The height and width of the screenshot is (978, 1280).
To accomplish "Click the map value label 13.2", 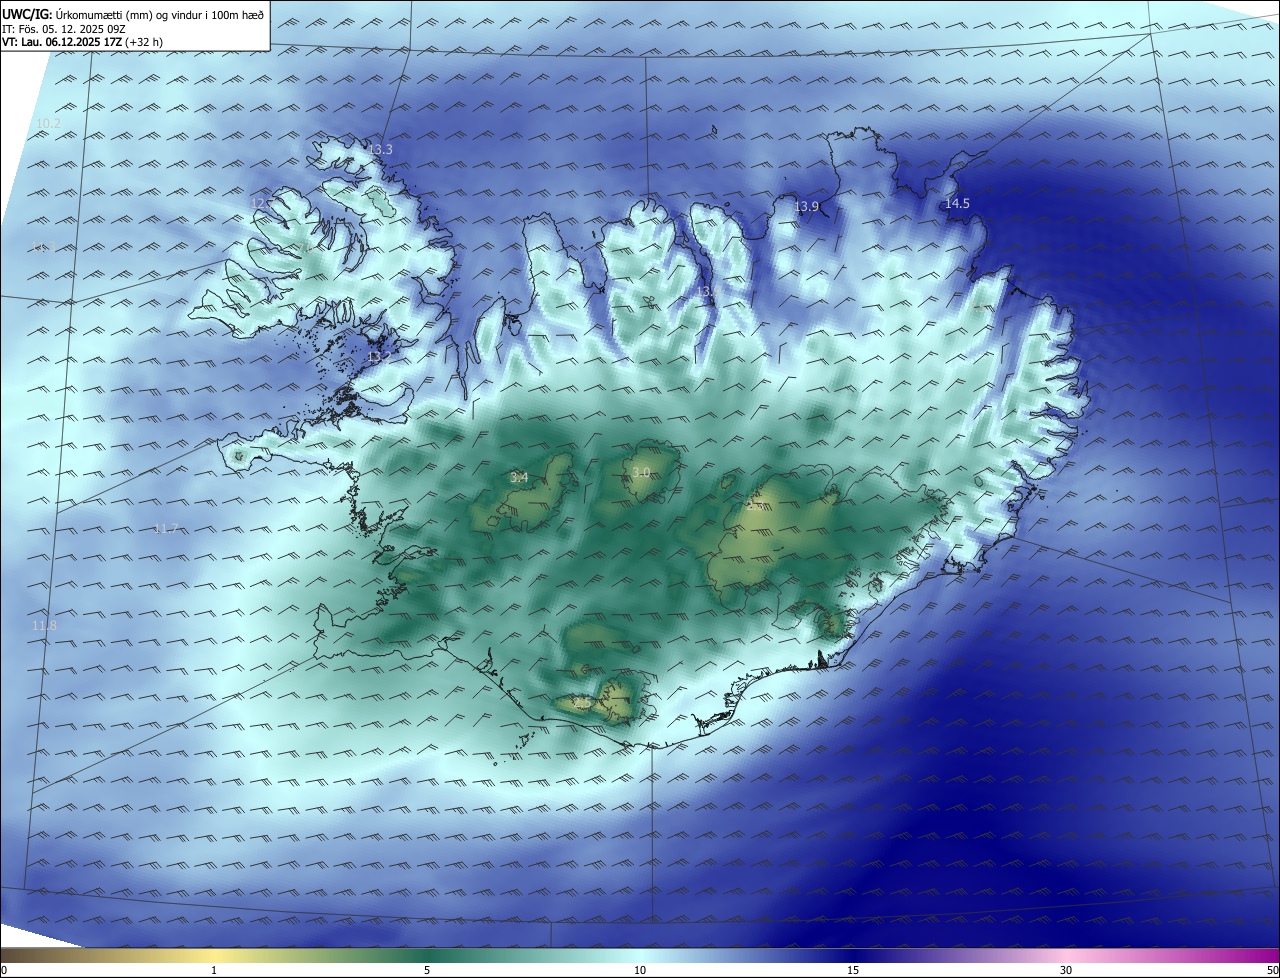I will coord(379,356).
